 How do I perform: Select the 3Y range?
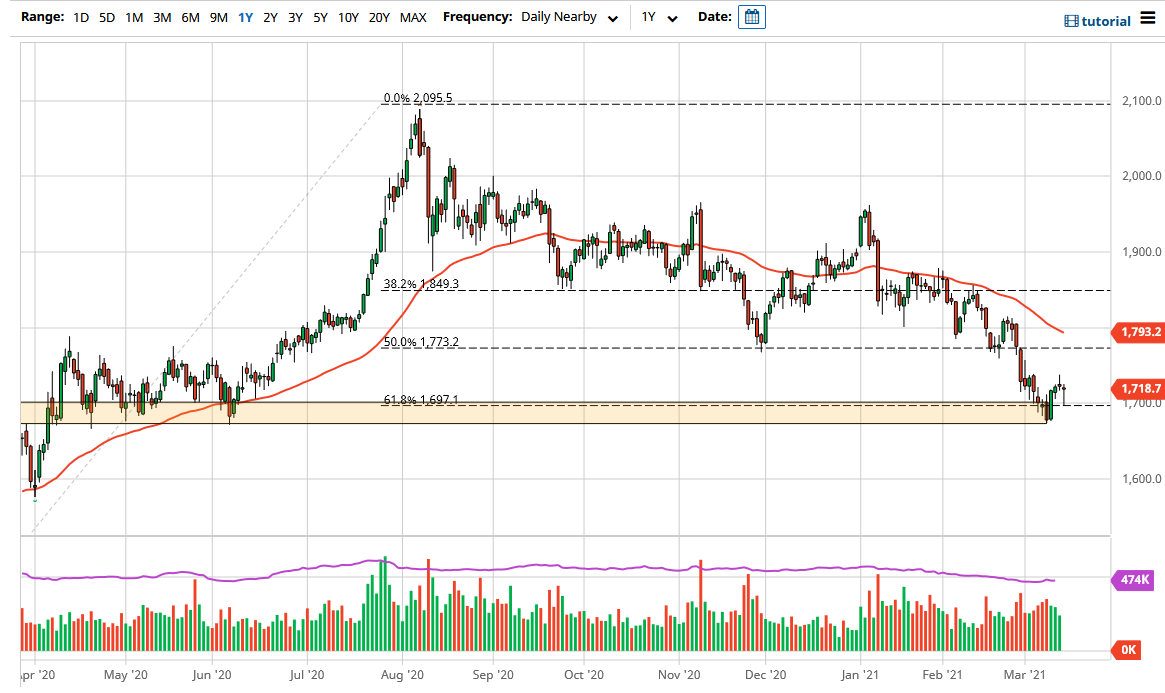coord(295,17)
